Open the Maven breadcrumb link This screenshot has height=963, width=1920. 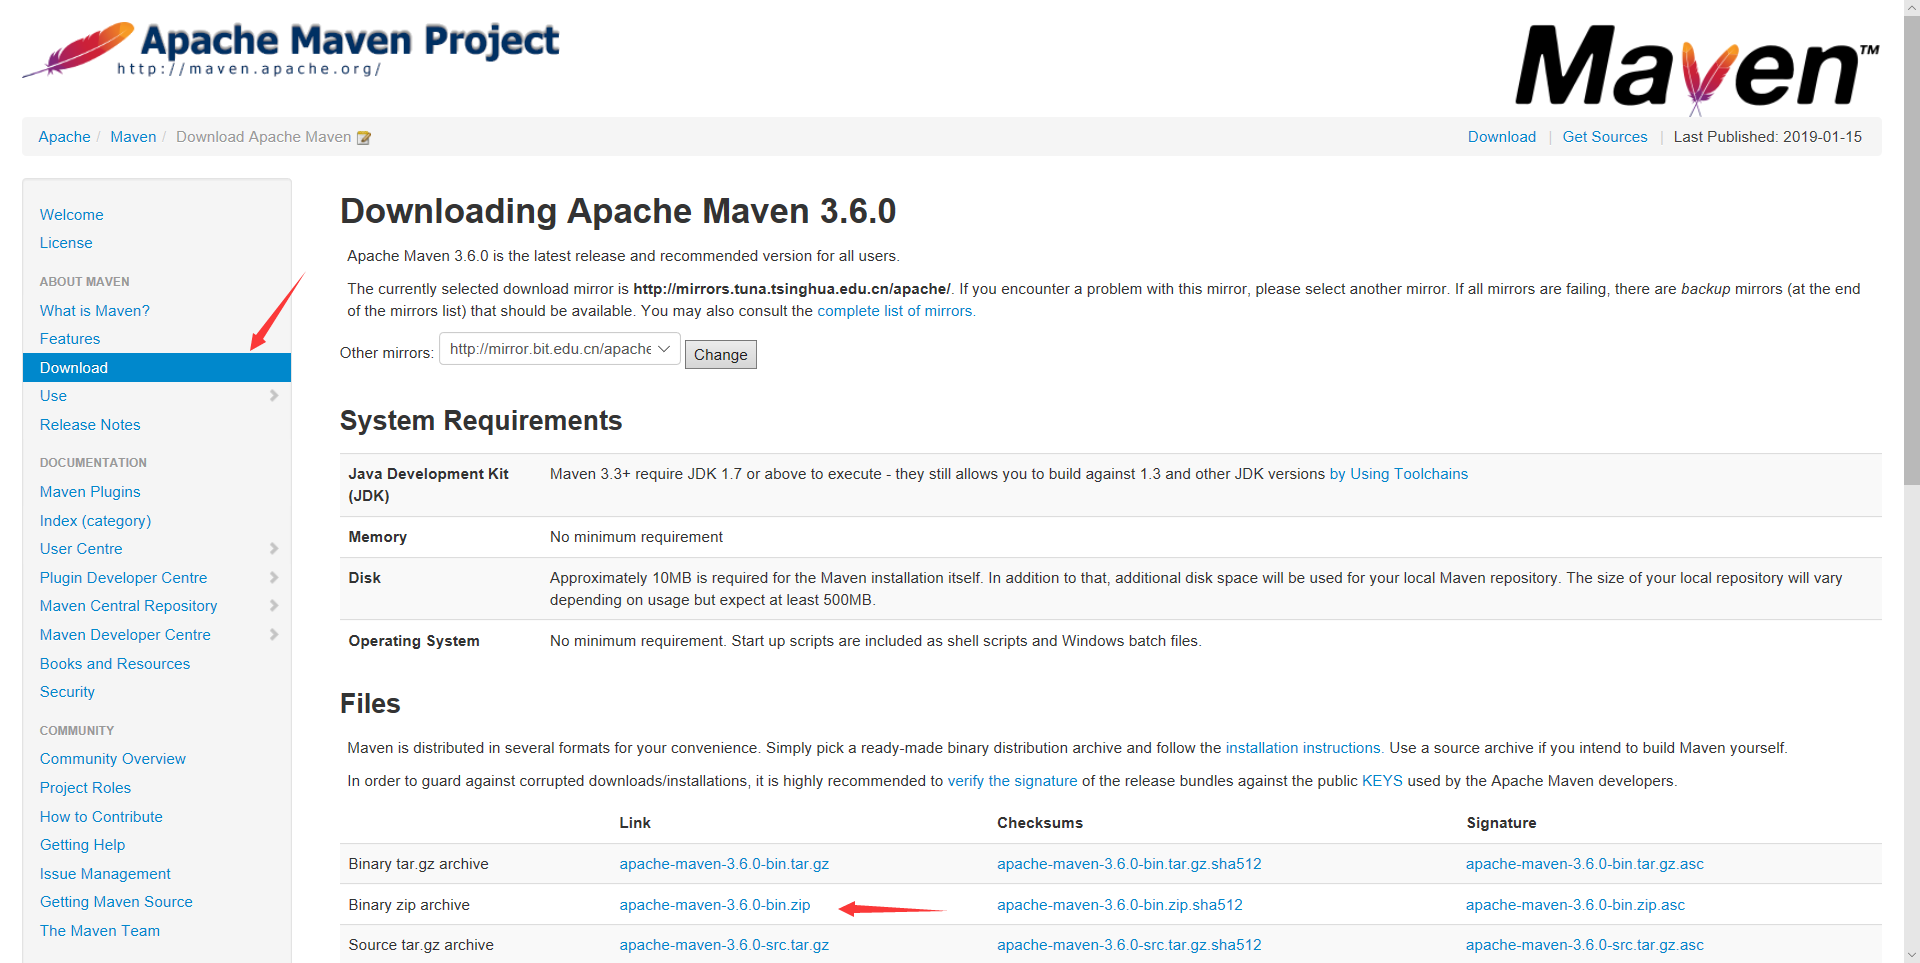pos(133,137)
